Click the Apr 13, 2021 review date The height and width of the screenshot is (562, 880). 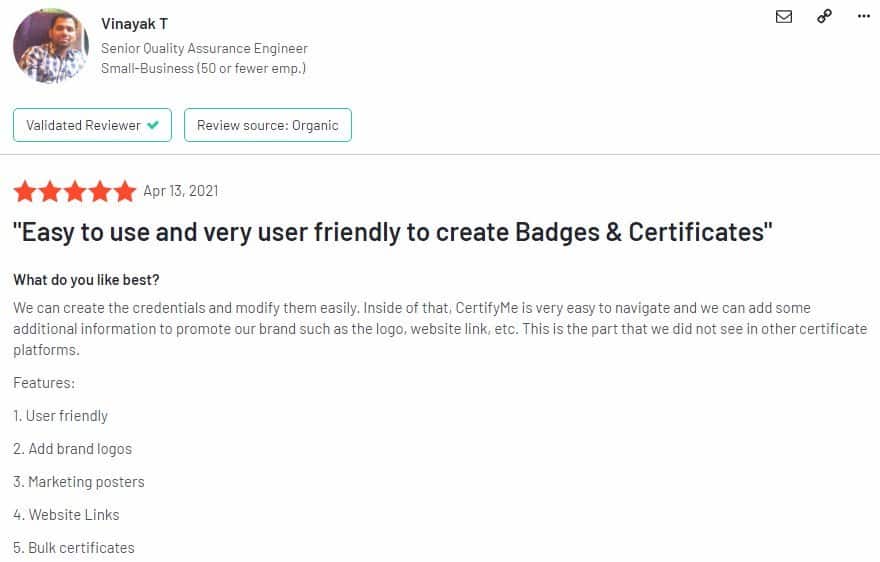[x=180, y=191]
